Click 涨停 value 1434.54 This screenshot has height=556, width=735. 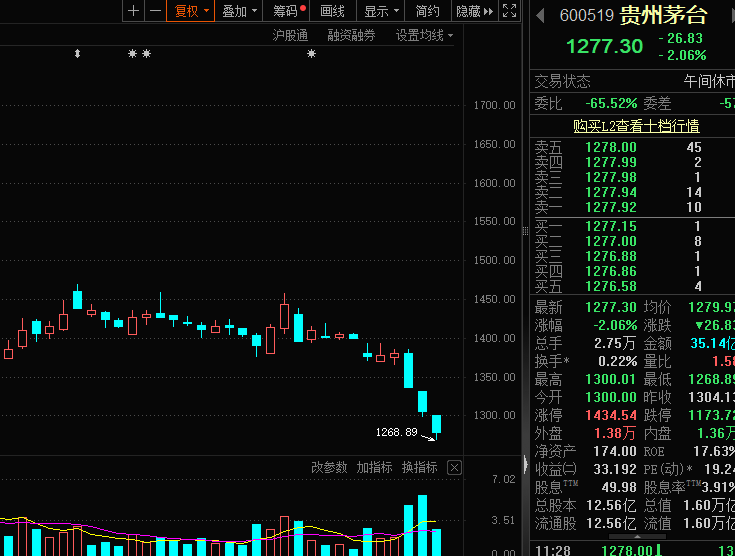611,415
